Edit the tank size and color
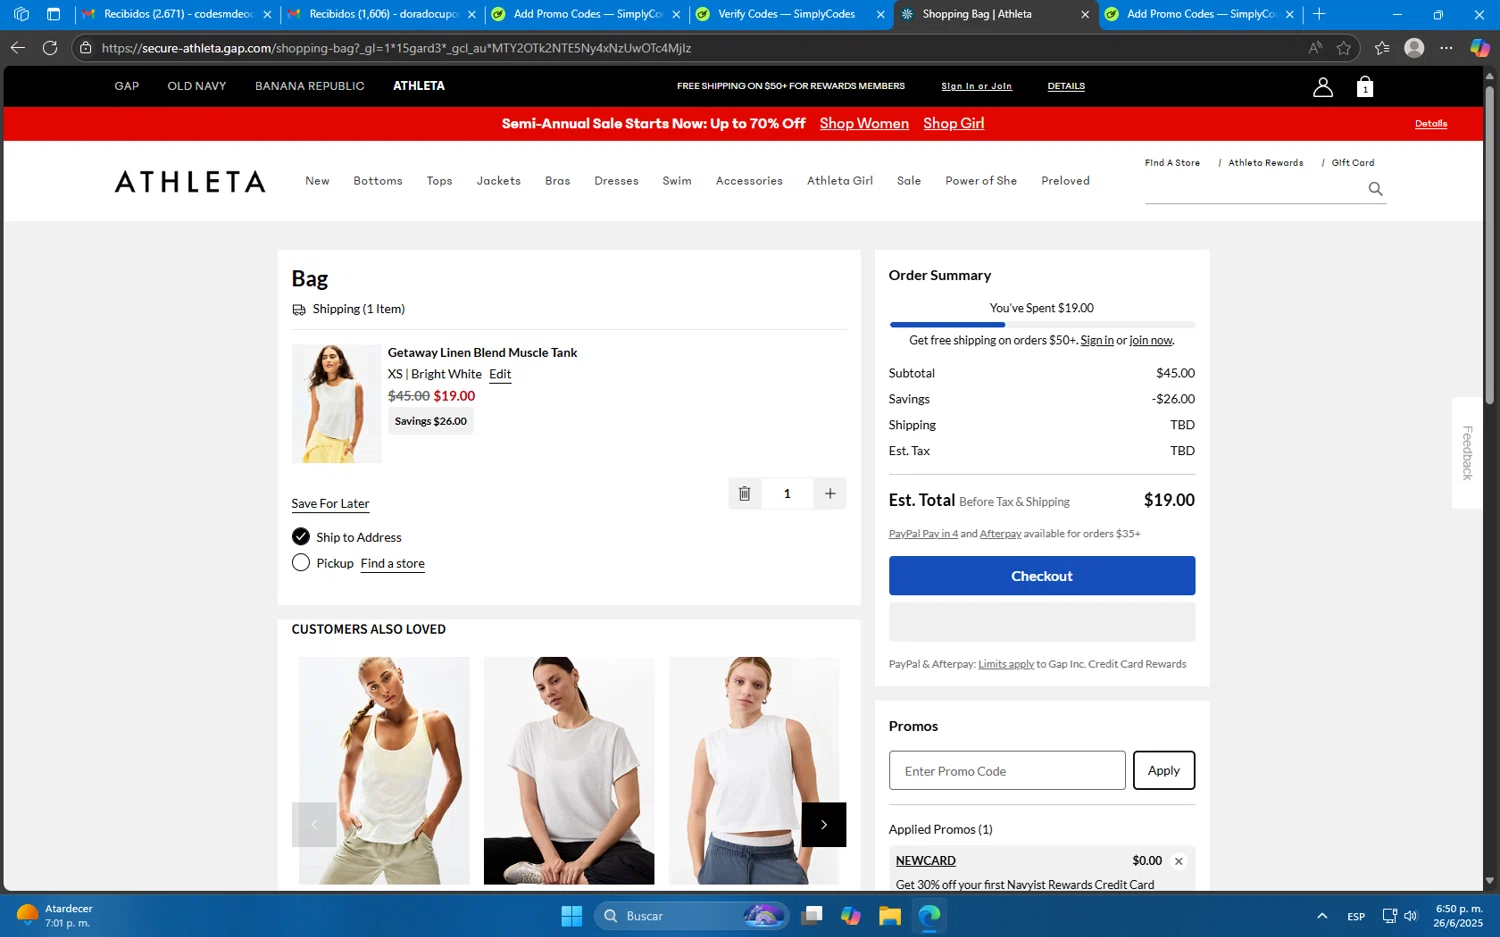Screen dimensions: 1500x937 tap(500, 374)
